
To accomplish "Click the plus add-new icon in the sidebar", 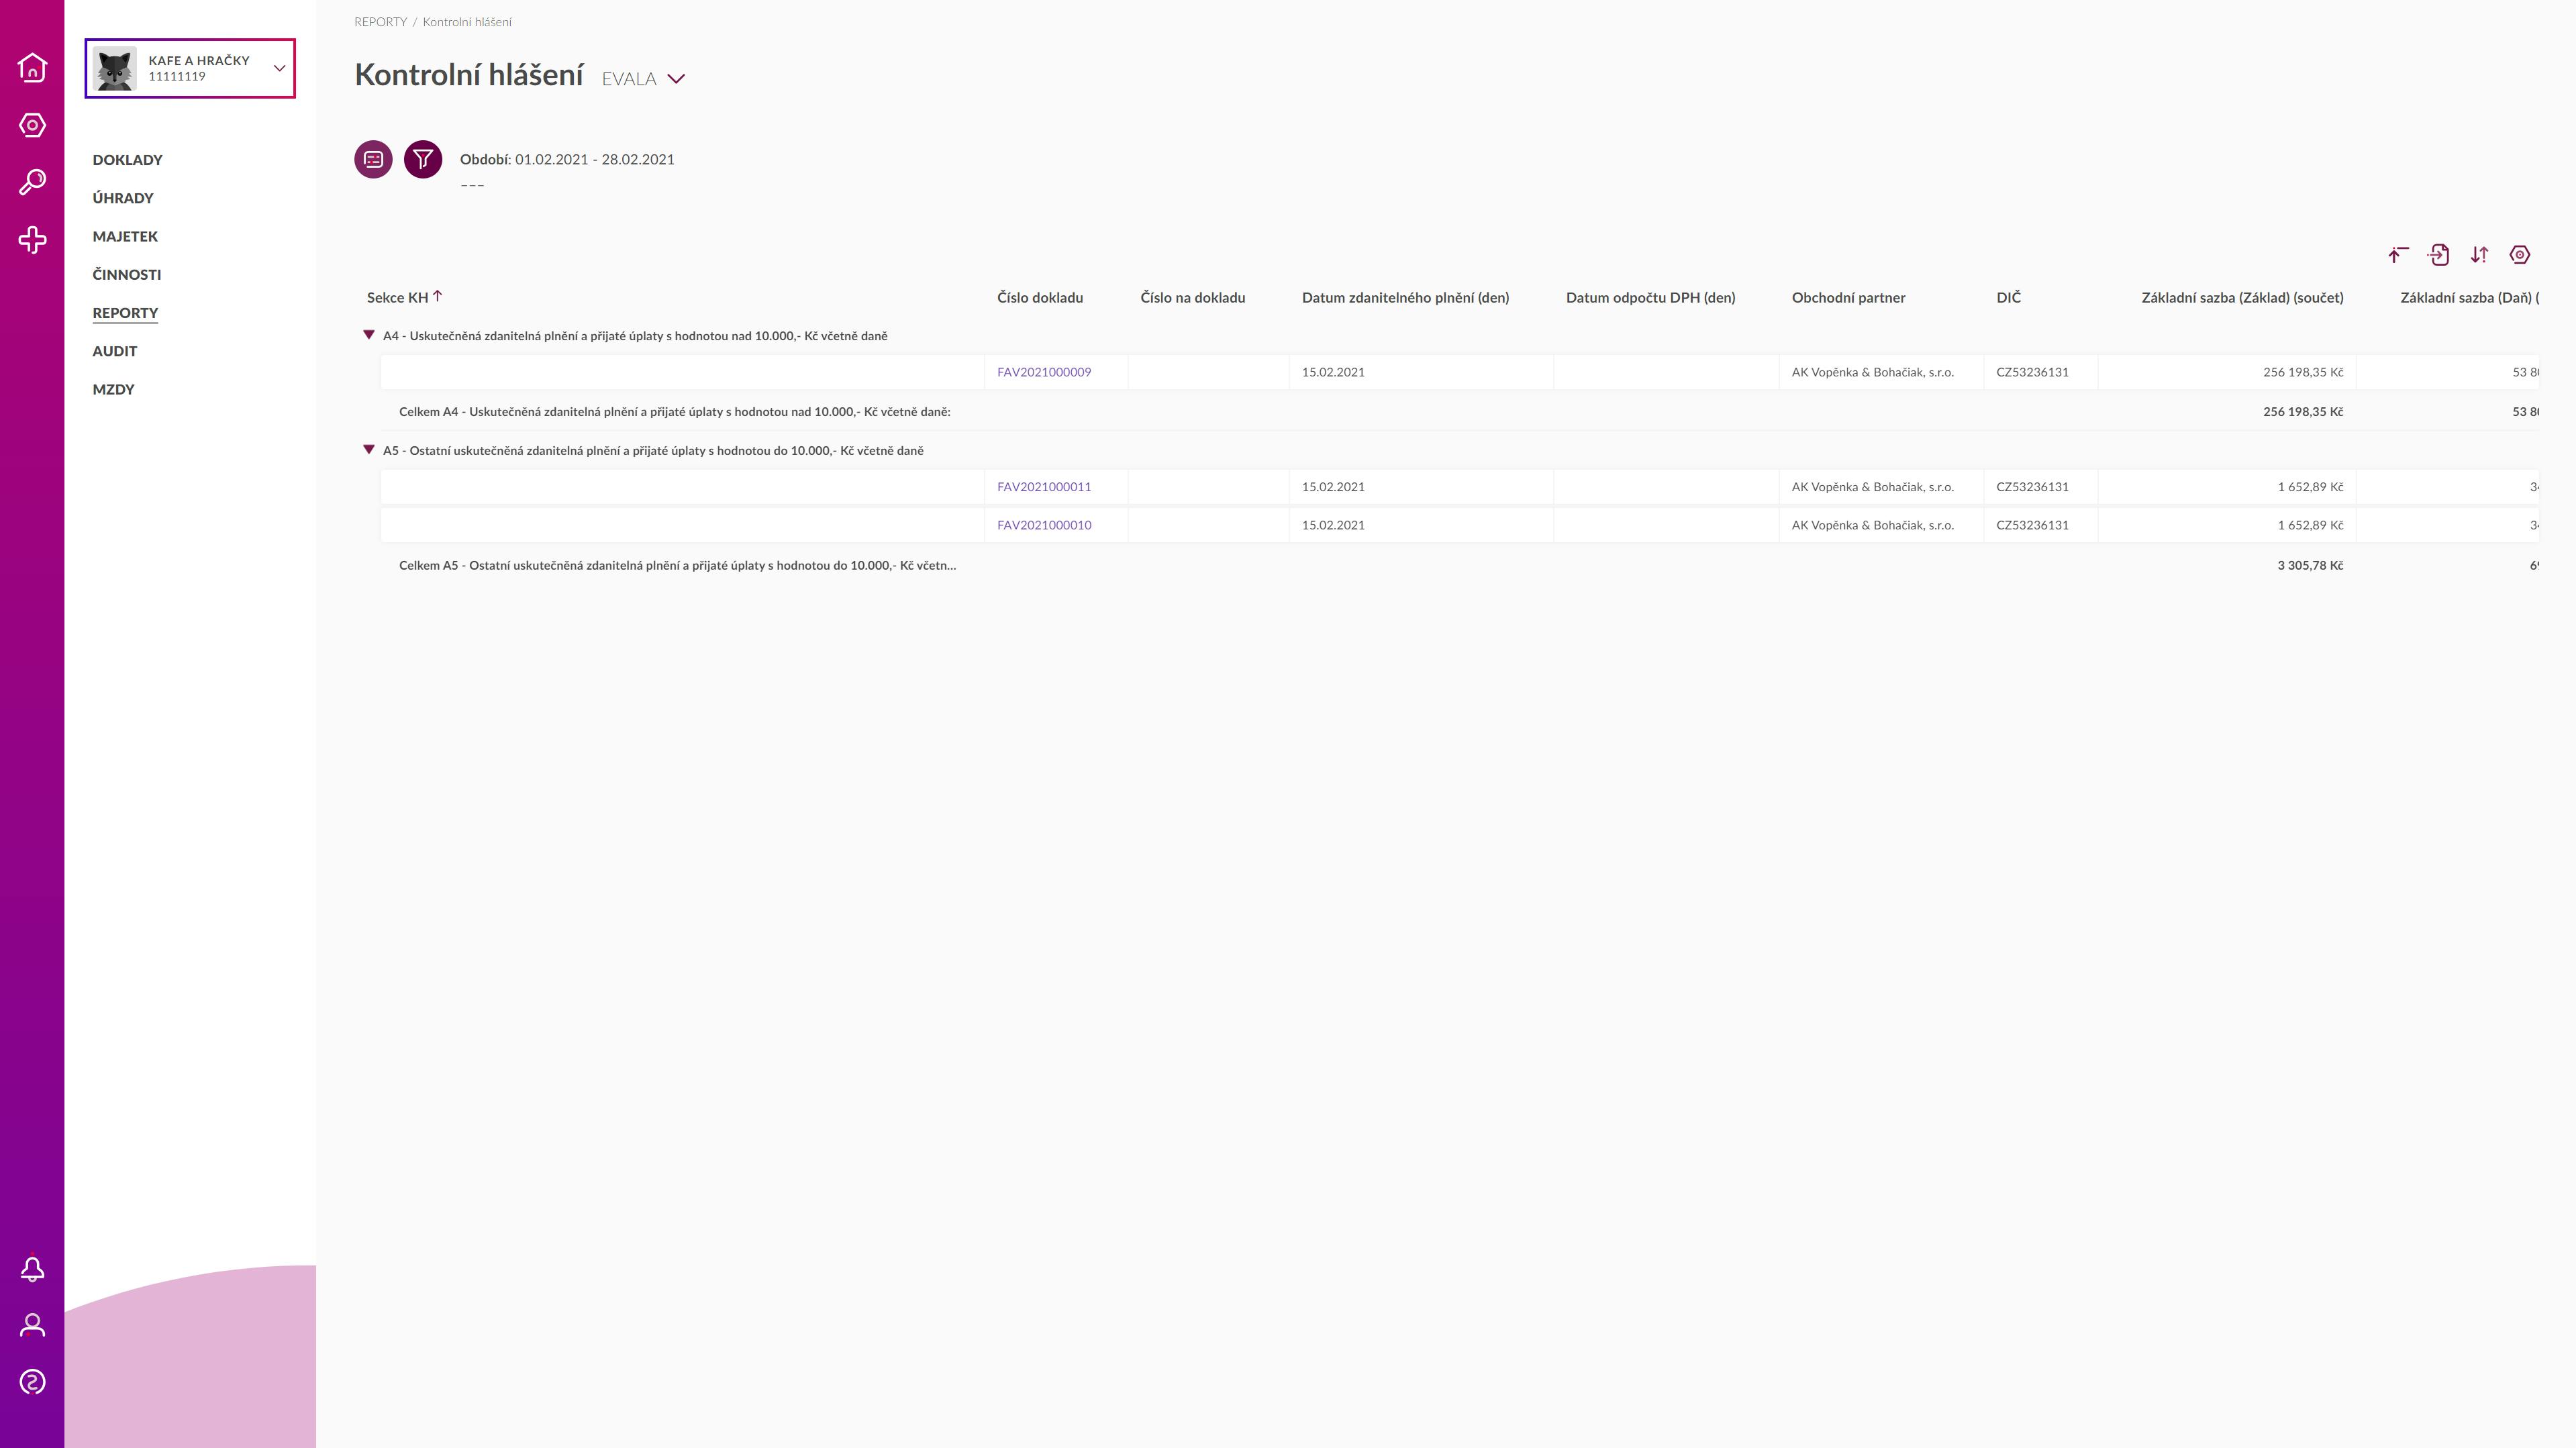I will 32,240.
